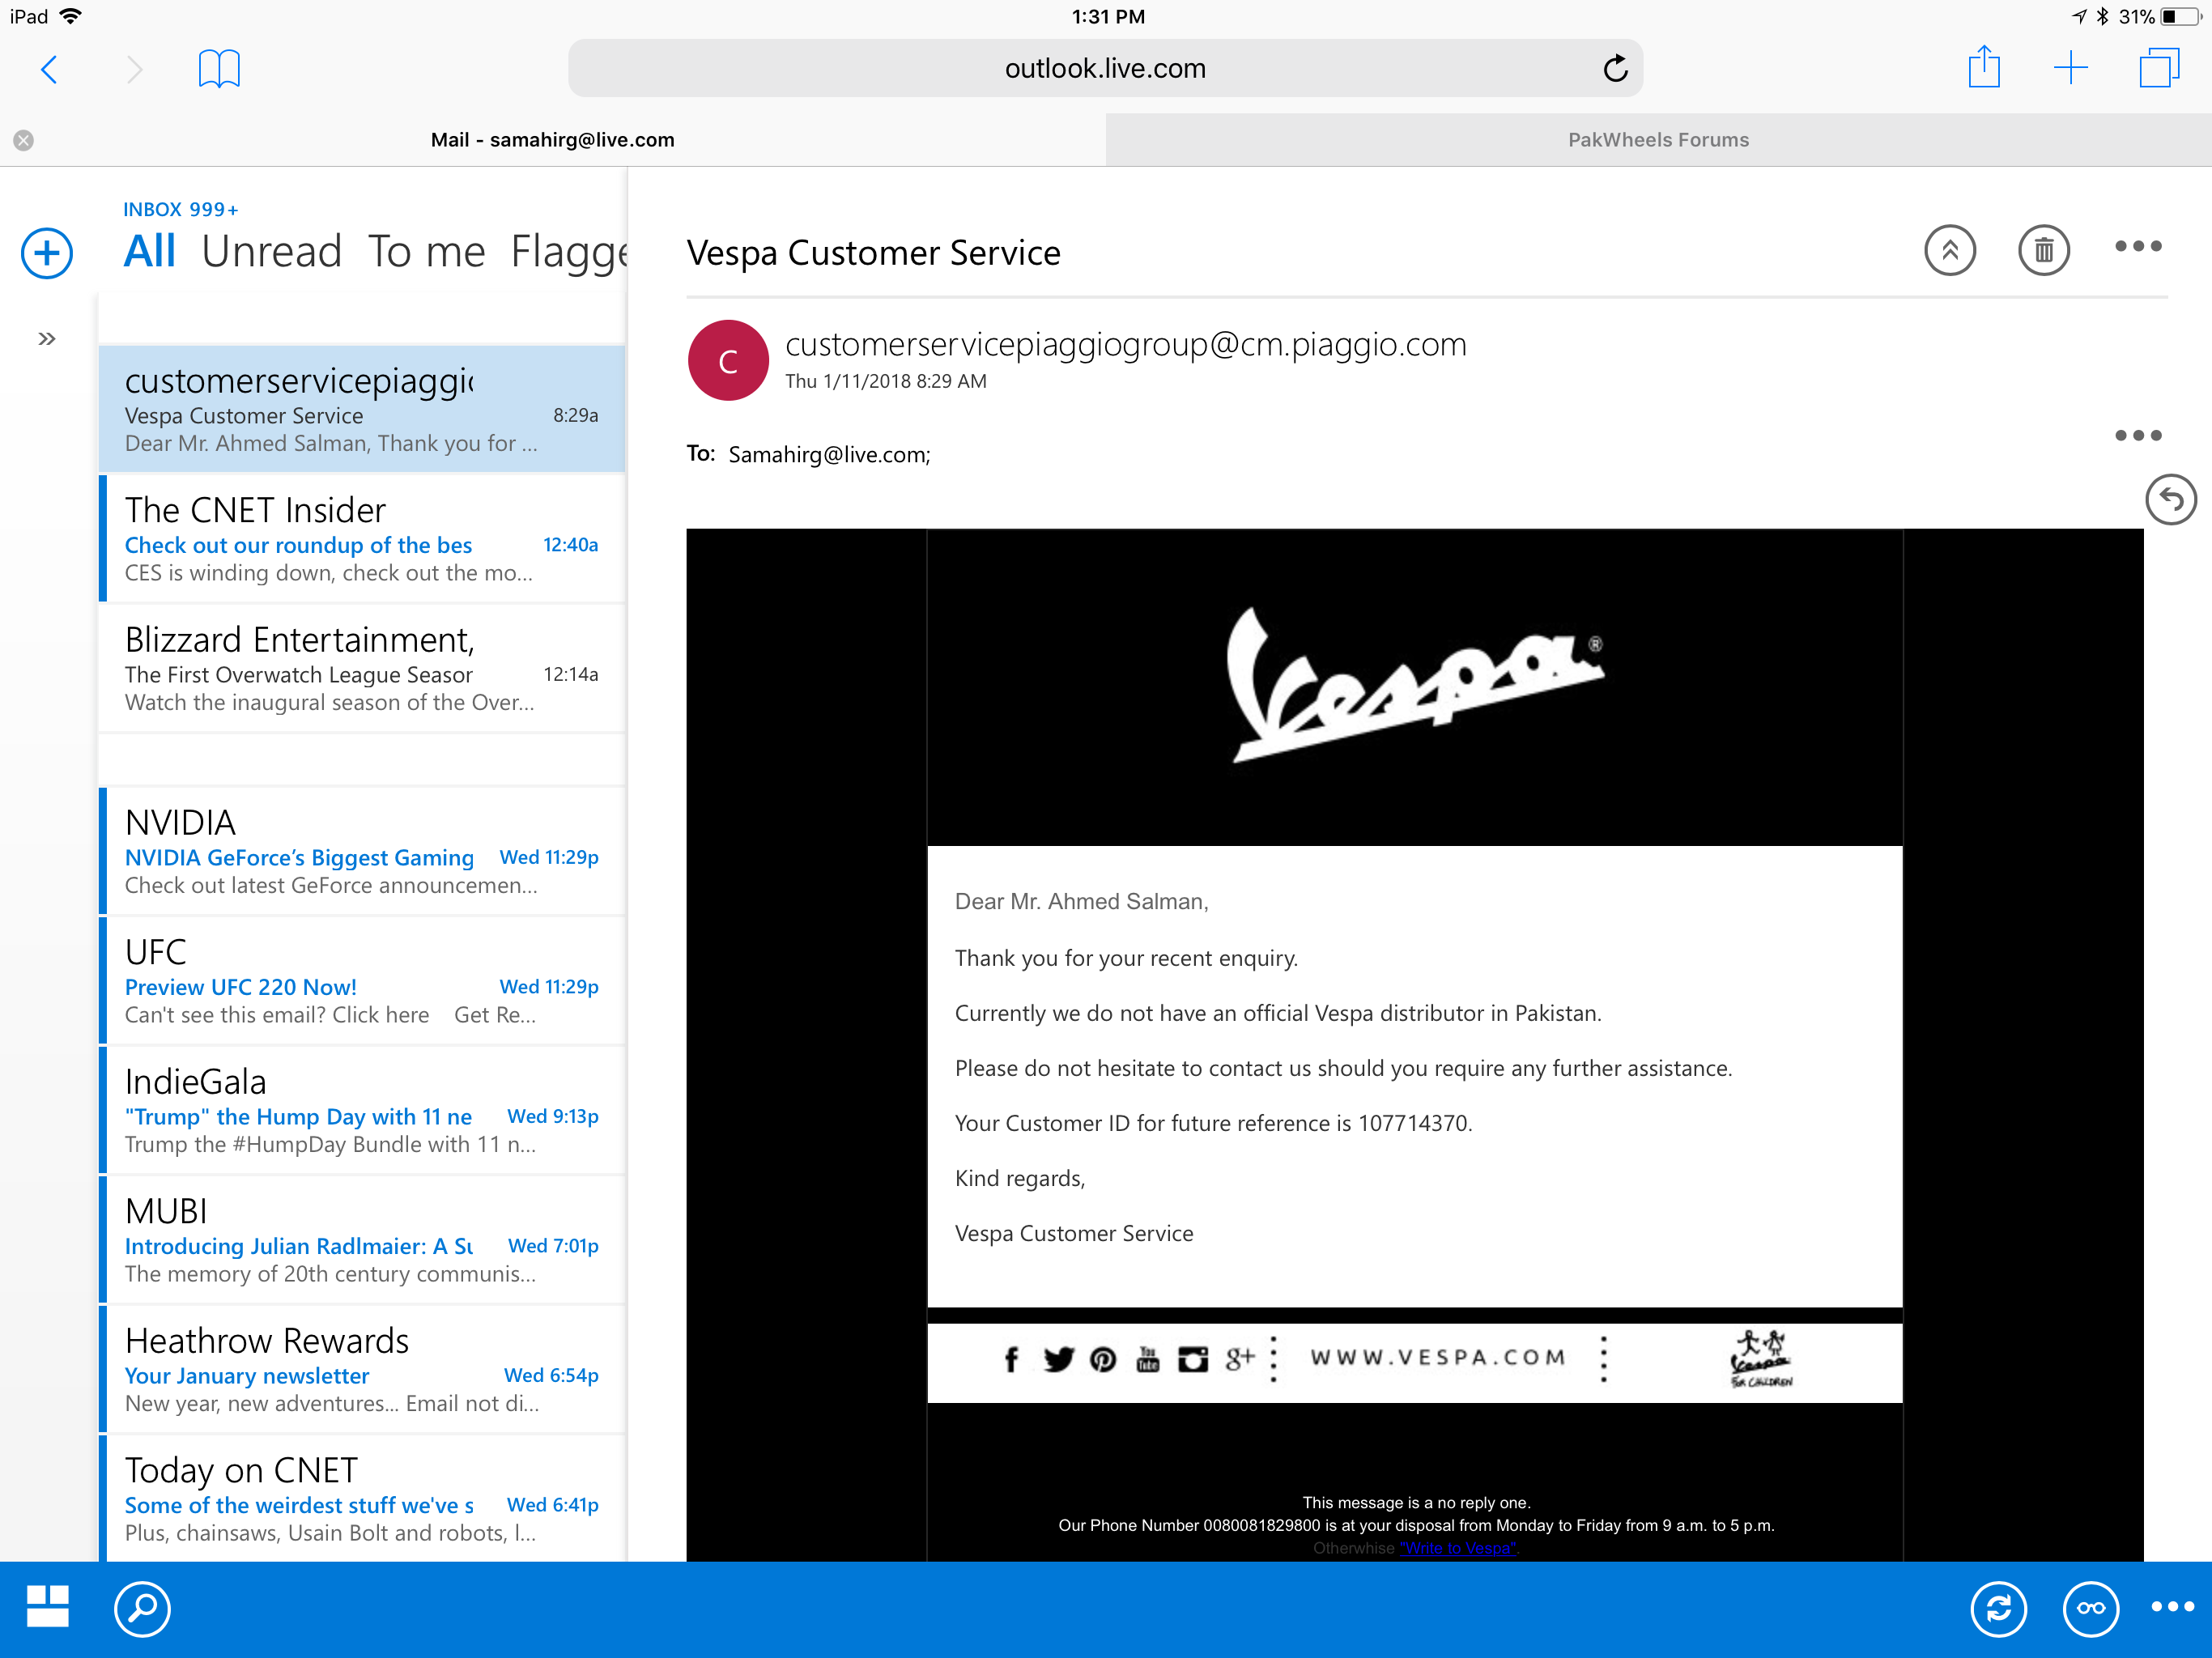Open Vespa Pinterest icon
Viewport: 2212px width, 1658px height.
point(1103,1359)
